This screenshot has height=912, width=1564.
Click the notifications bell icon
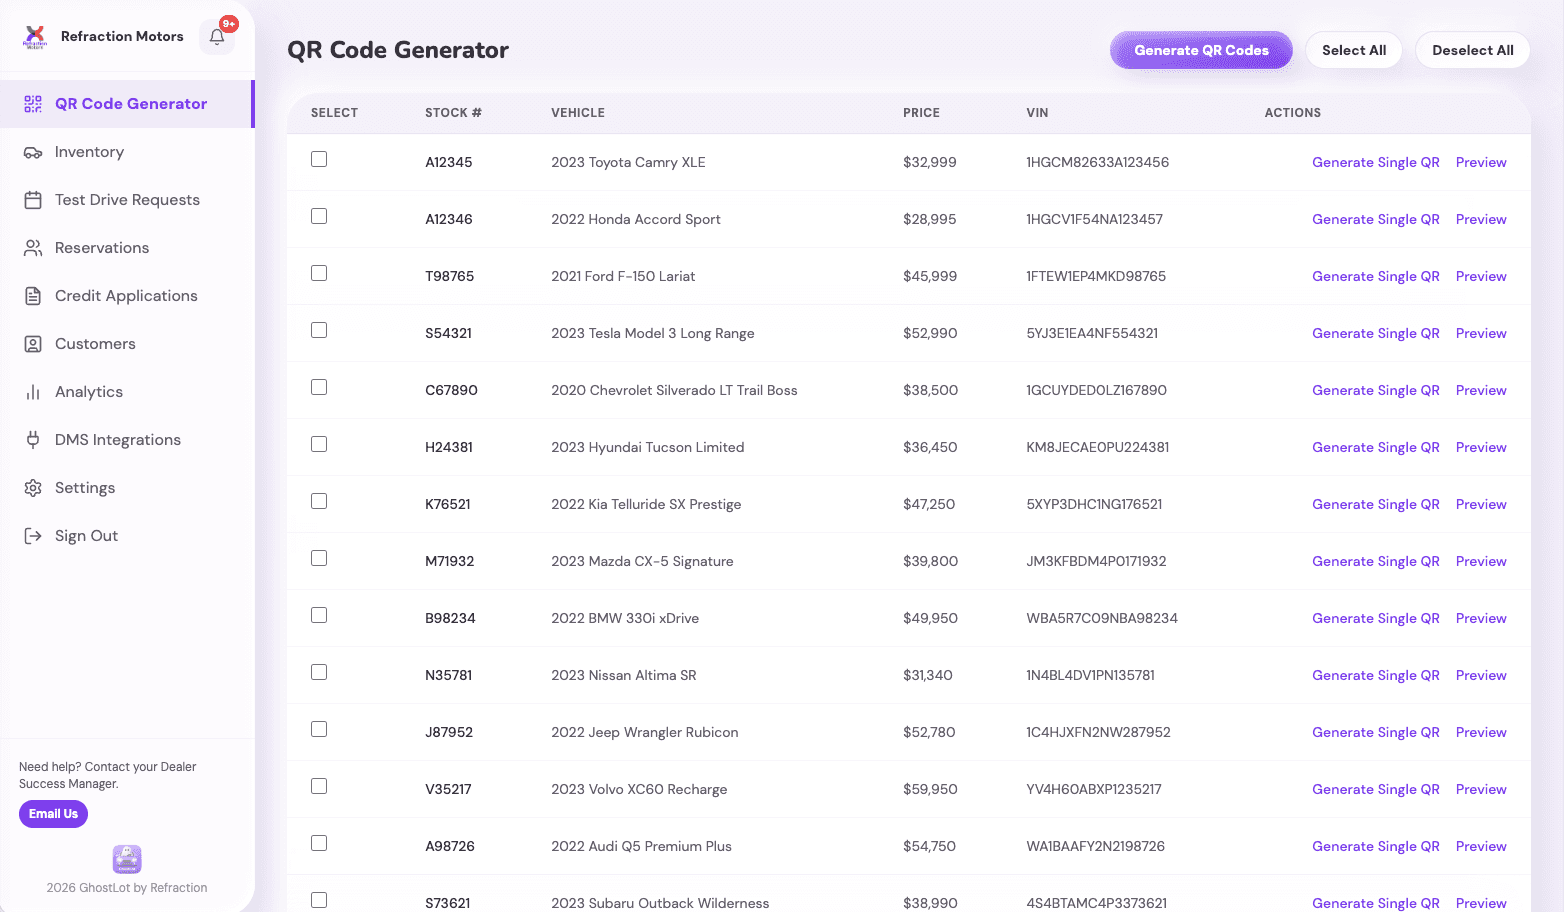pyautogui.click(x=217, y=37)
